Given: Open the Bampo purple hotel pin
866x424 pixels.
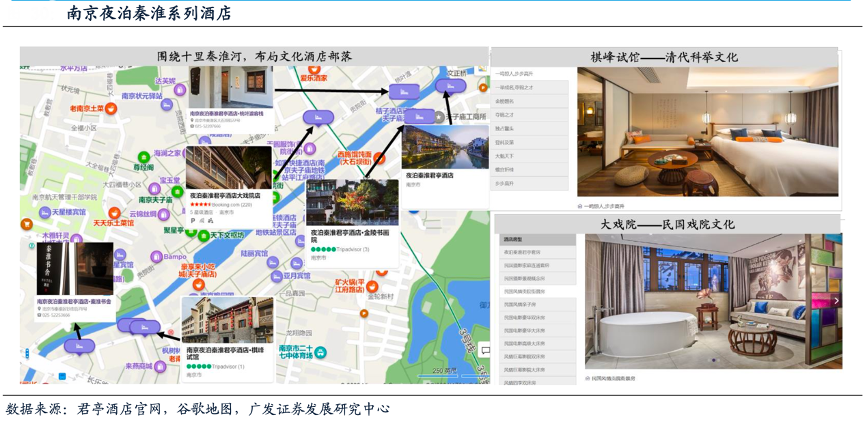Looking at the screenshot, I should [155, 256].
